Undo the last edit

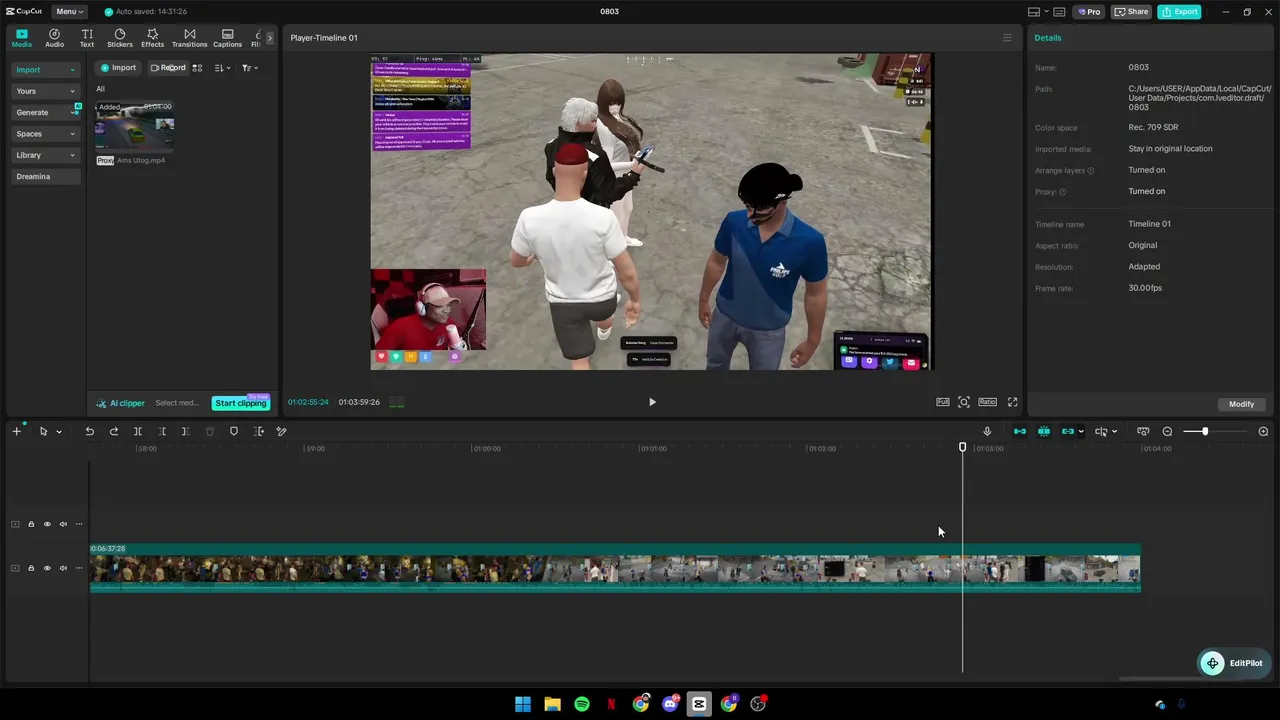tap(89, 431)
